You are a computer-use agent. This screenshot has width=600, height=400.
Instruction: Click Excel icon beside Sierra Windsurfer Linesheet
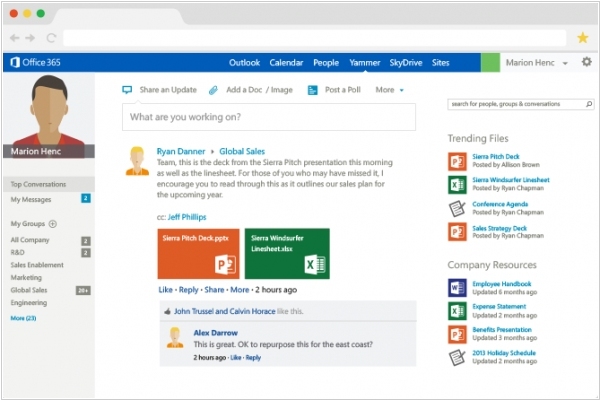click(x=457, y=184)
